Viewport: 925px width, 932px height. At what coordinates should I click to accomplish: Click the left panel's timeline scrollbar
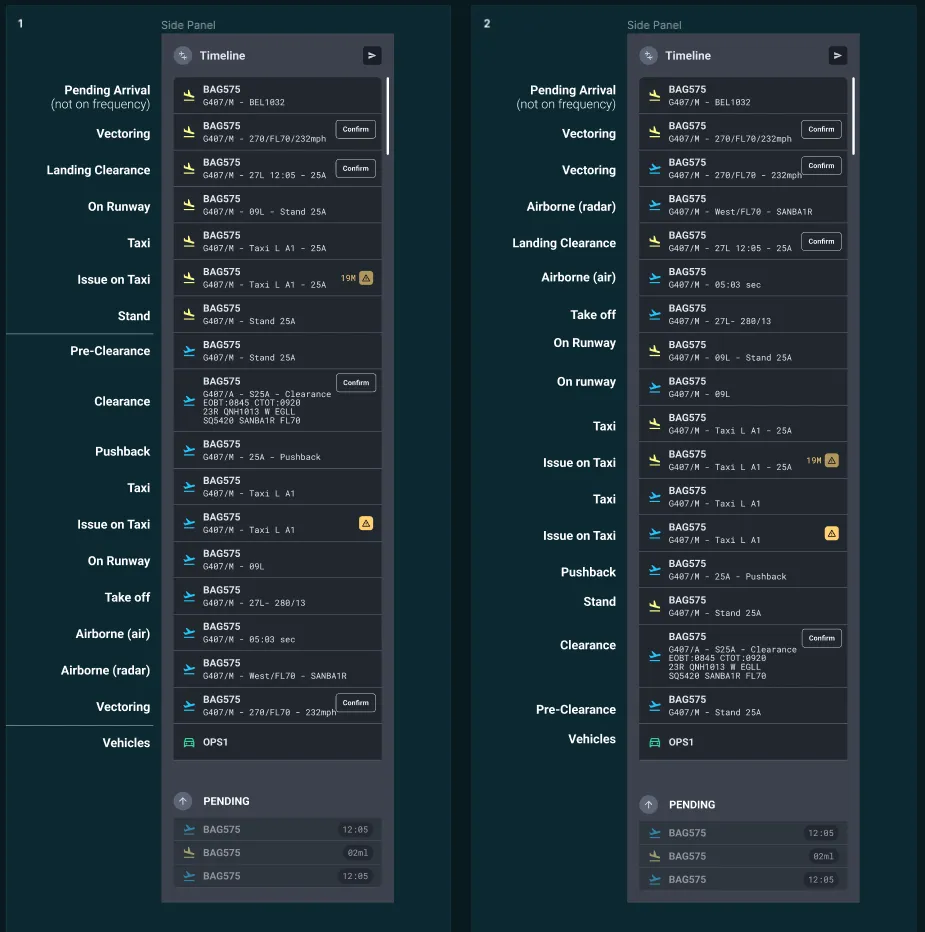pos(388,116)
